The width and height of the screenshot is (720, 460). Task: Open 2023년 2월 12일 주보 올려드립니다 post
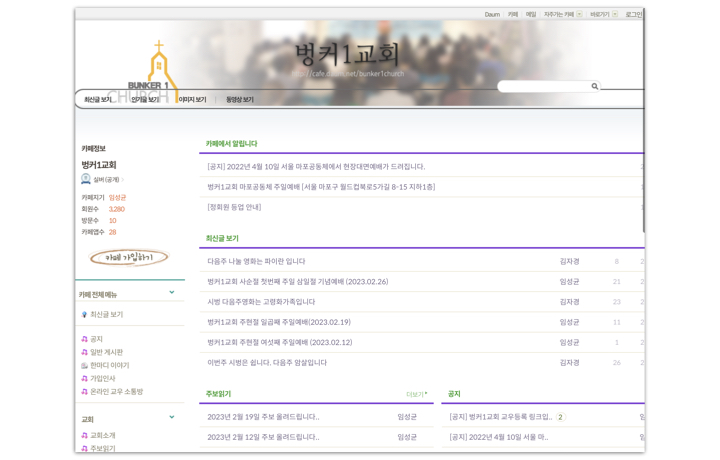263,437
